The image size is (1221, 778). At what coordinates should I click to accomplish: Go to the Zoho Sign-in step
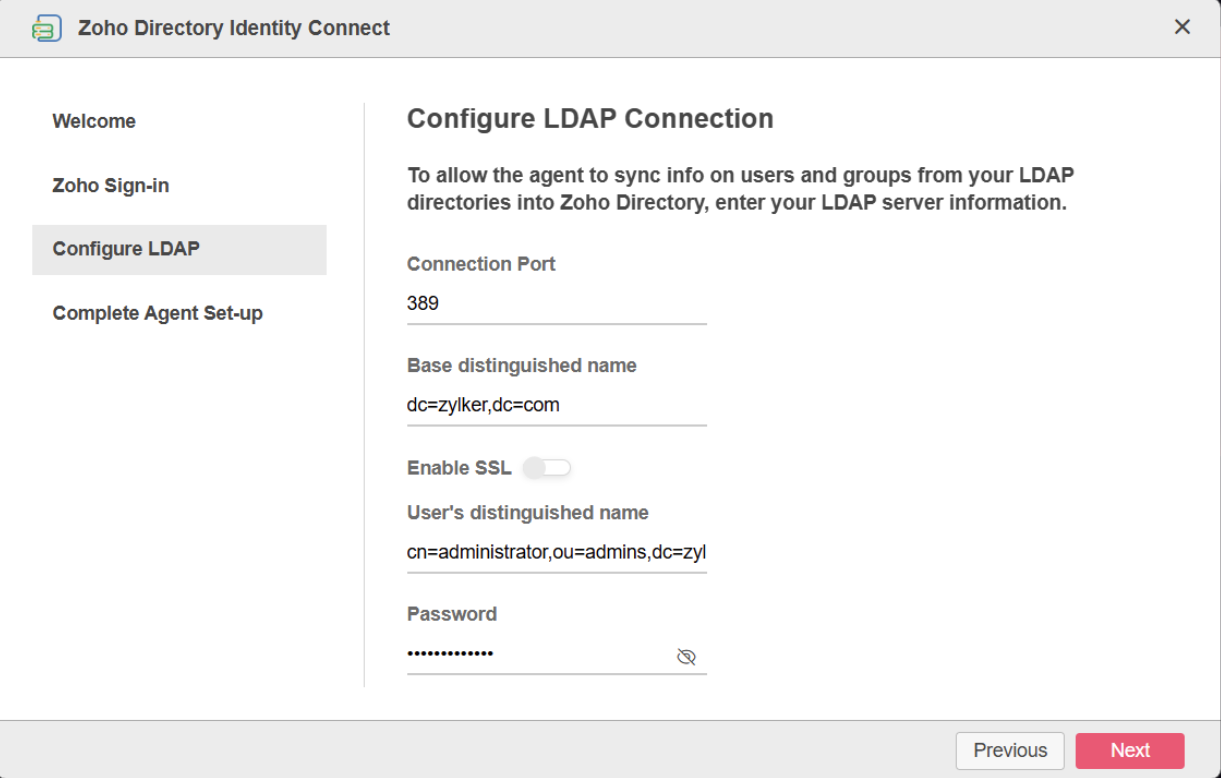[x=111, y=185]
